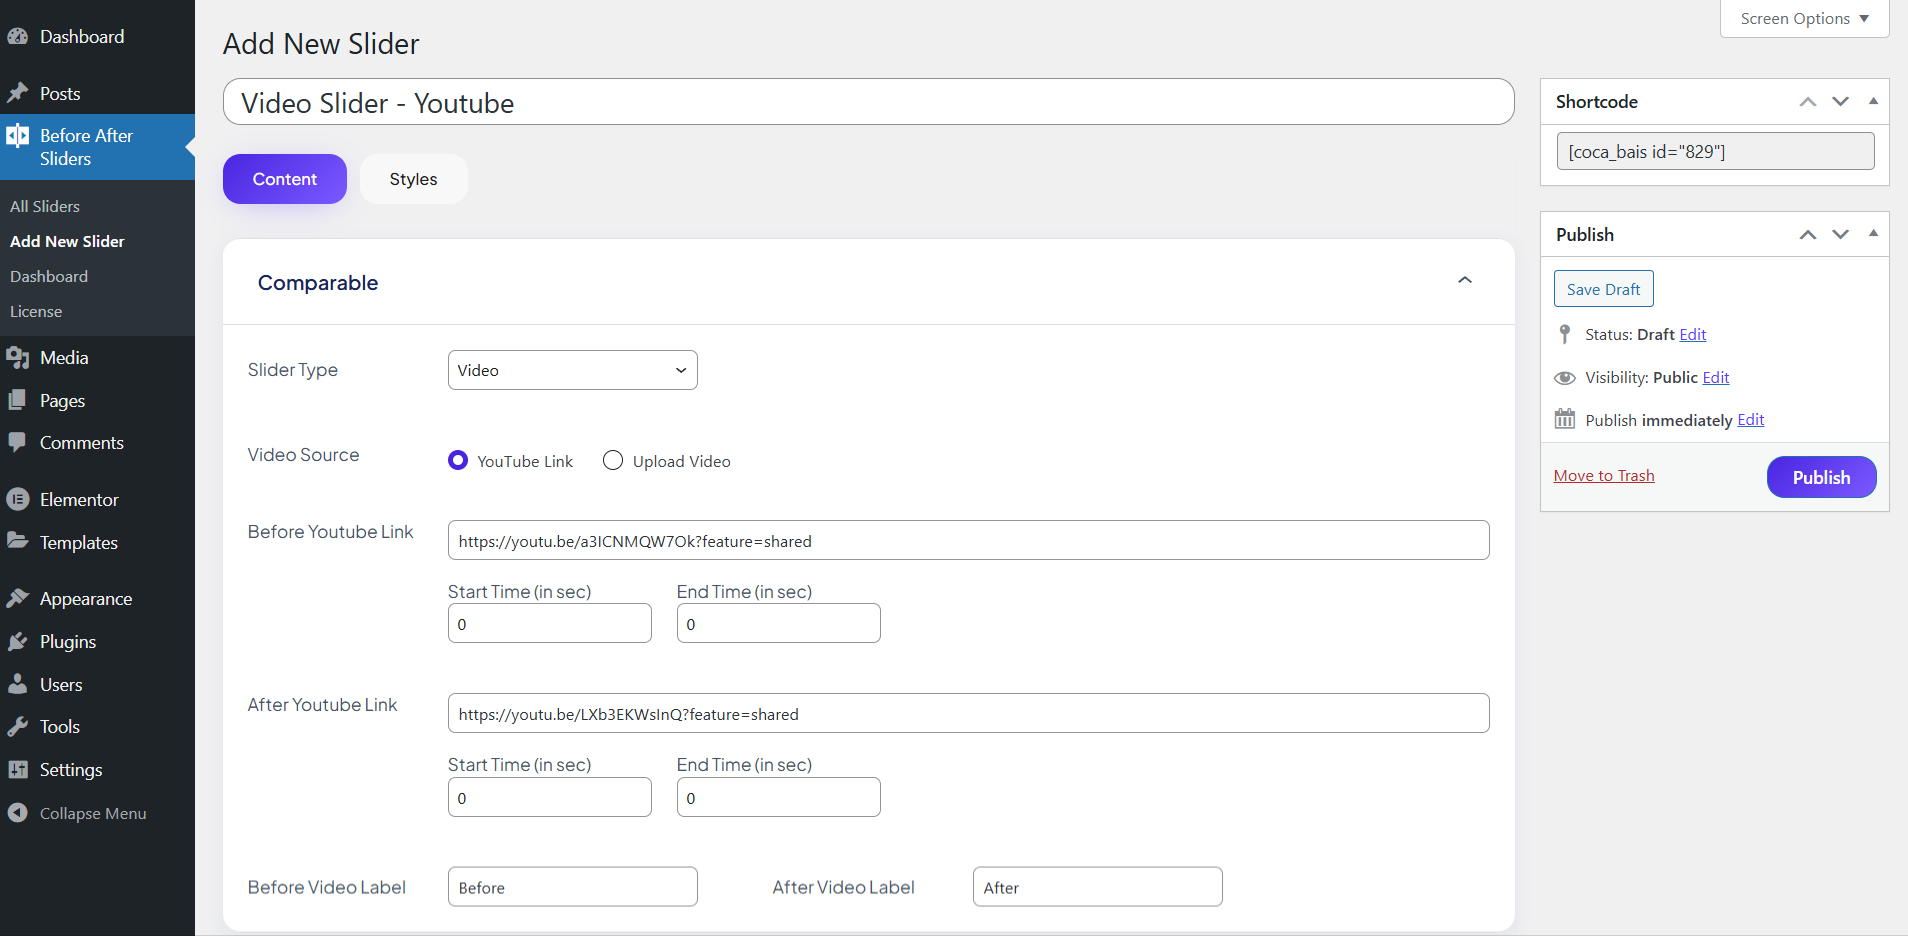Click the Tools wrench icon
The height and width of the screenshot is (936, 1908).
tap(17, 727)
